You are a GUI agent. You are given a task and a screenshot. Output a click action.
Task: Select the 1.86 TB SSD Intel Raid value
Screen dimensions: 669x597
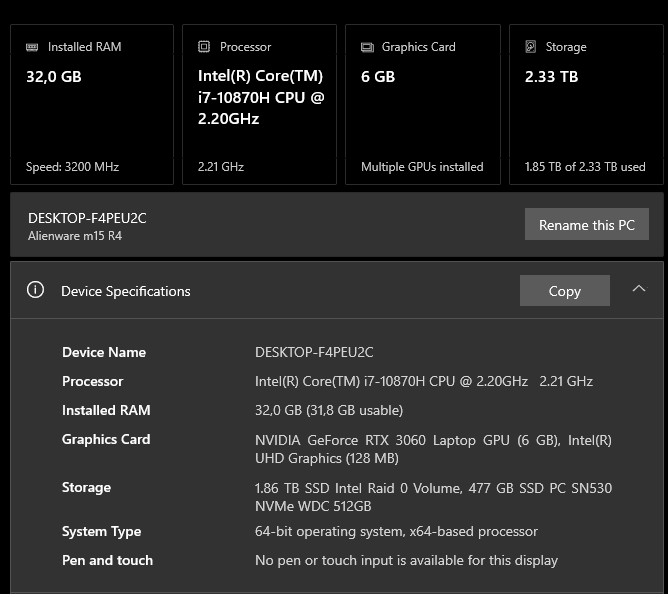point(433,497)
